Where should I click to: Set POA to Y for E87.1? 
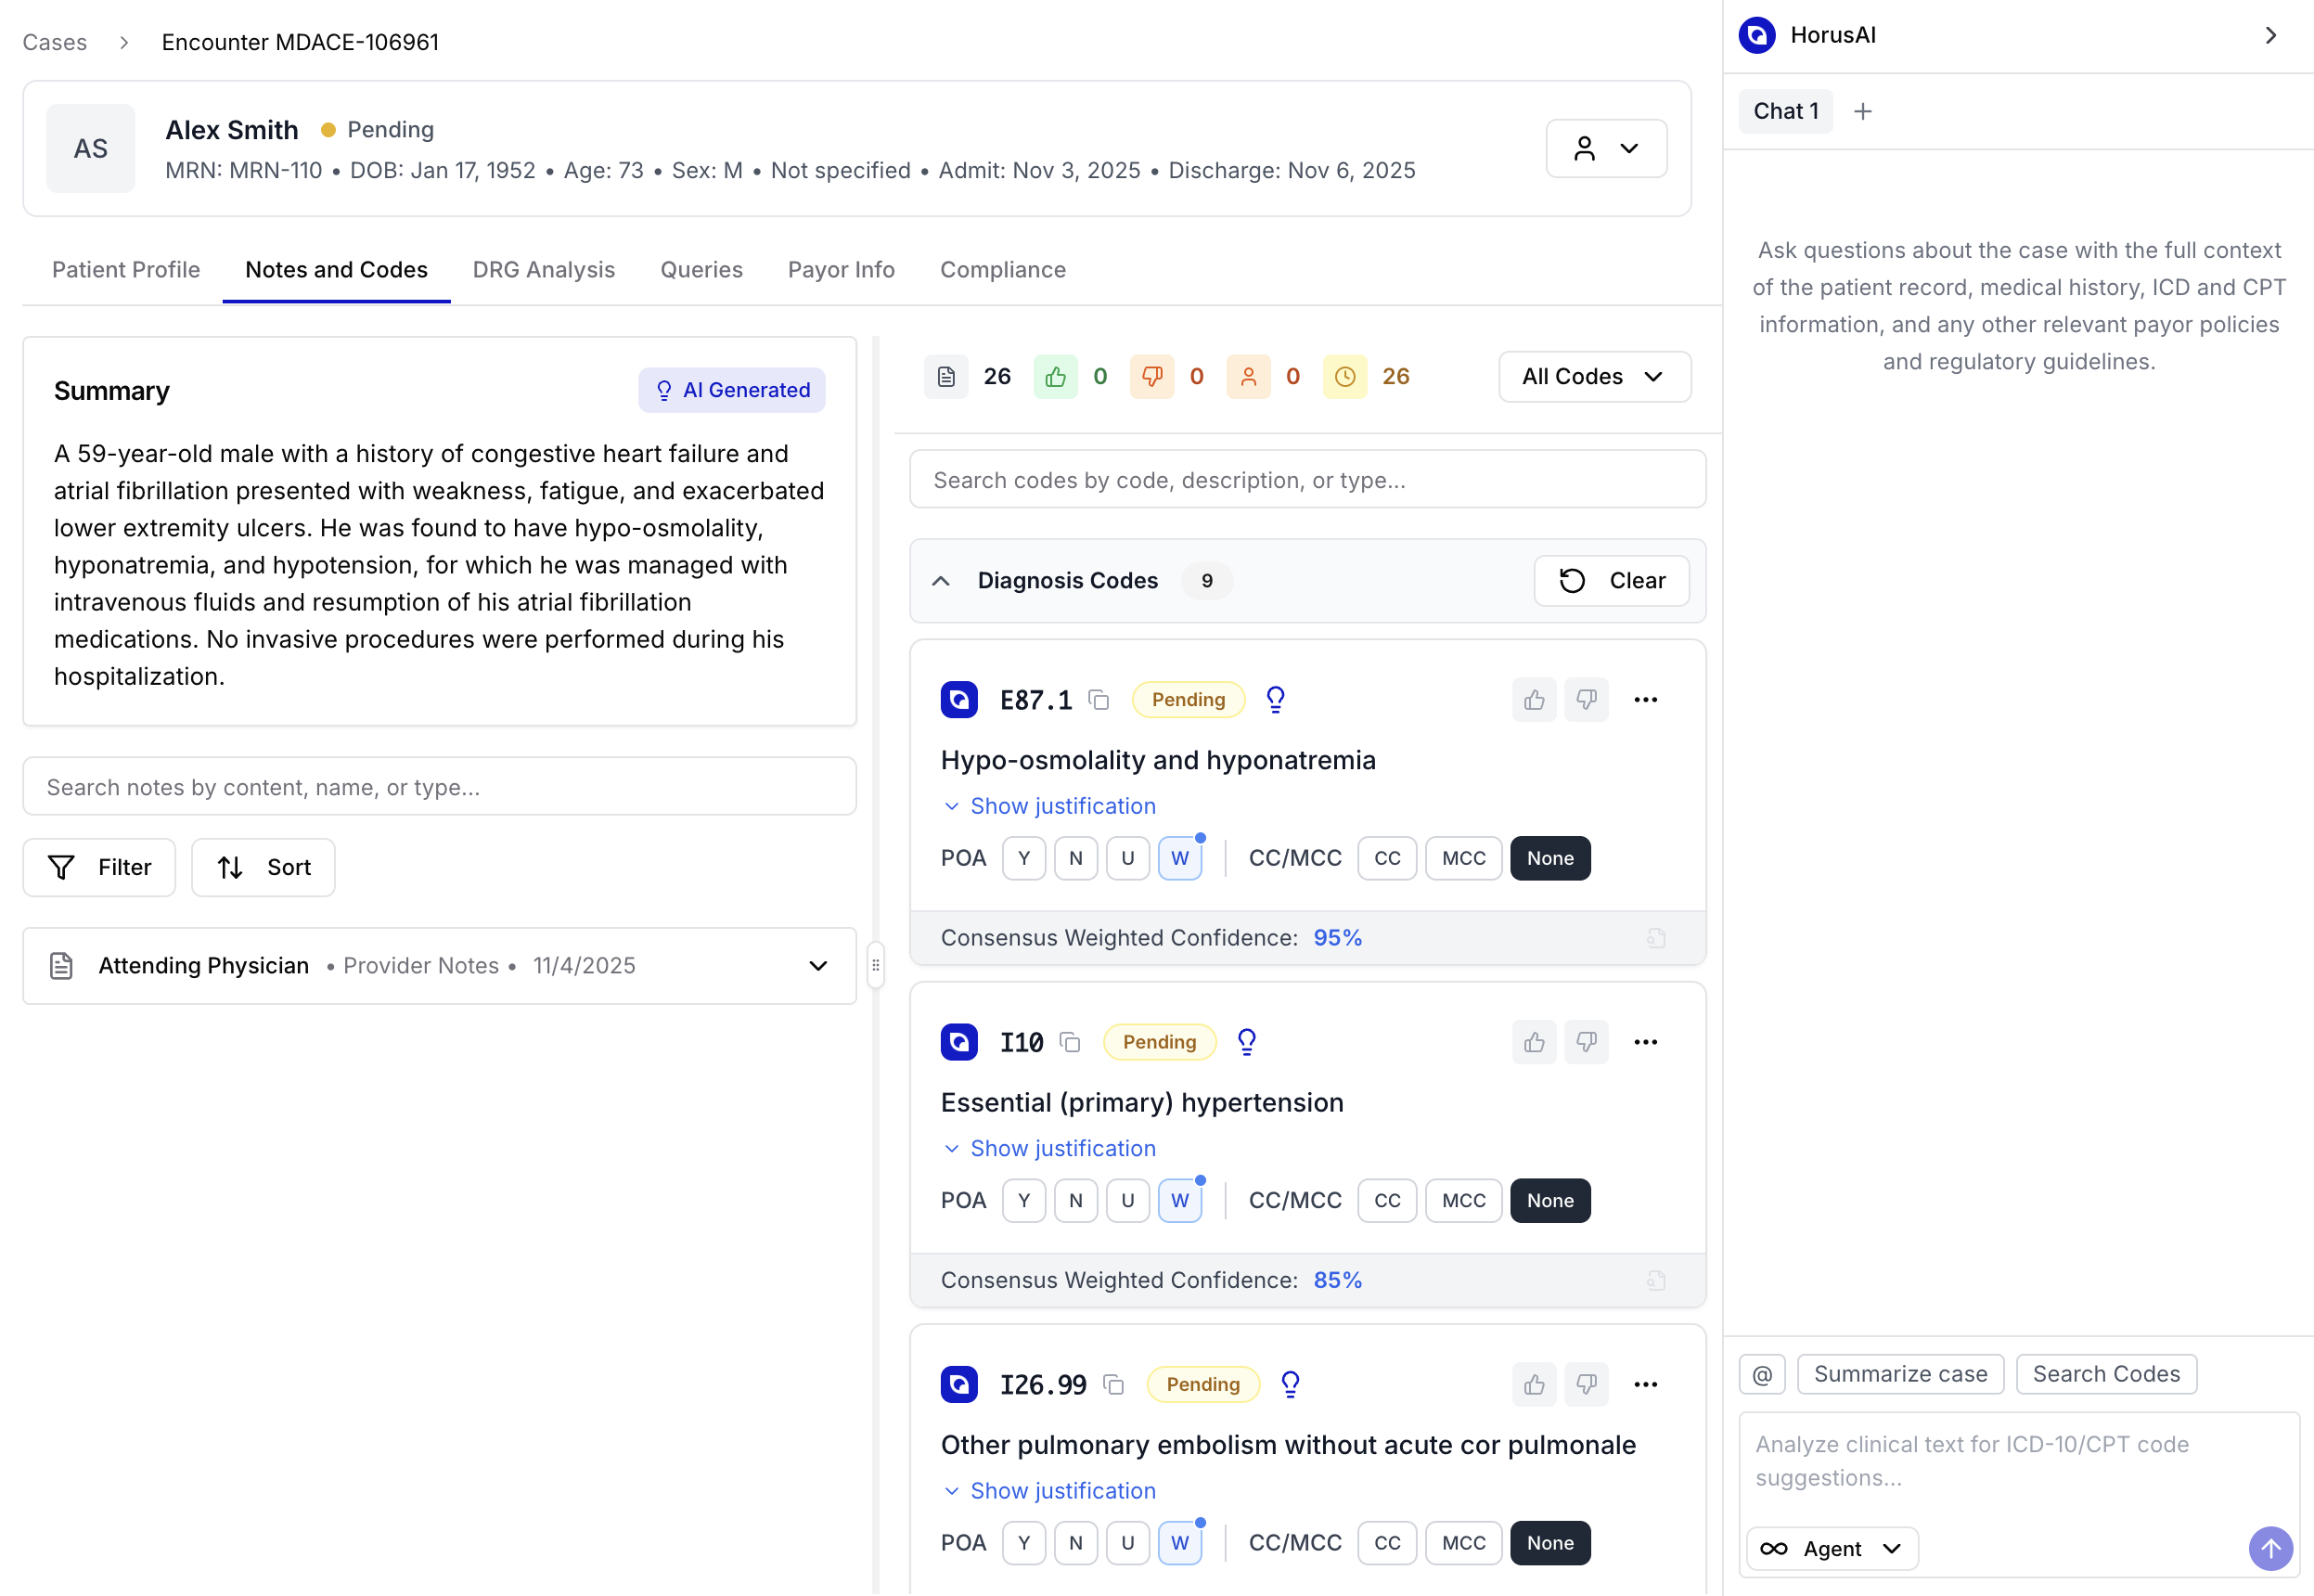coord(1023,859)
